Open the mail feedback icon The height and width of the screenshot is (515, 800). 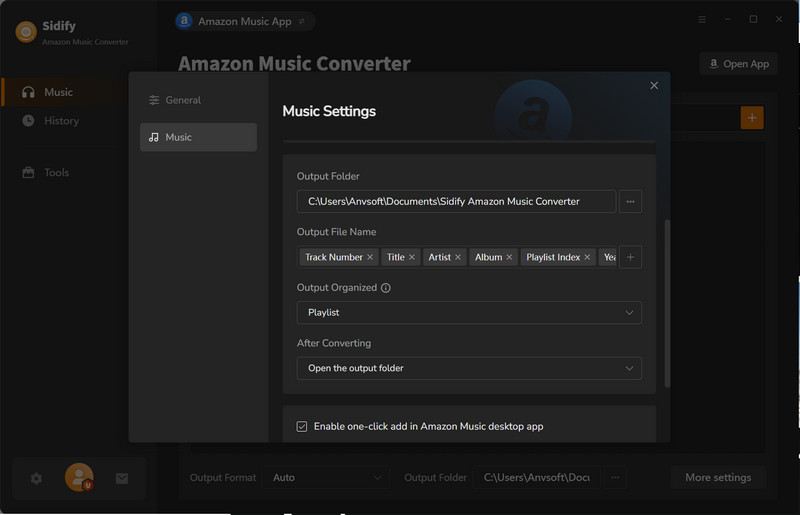pos(122,478)
